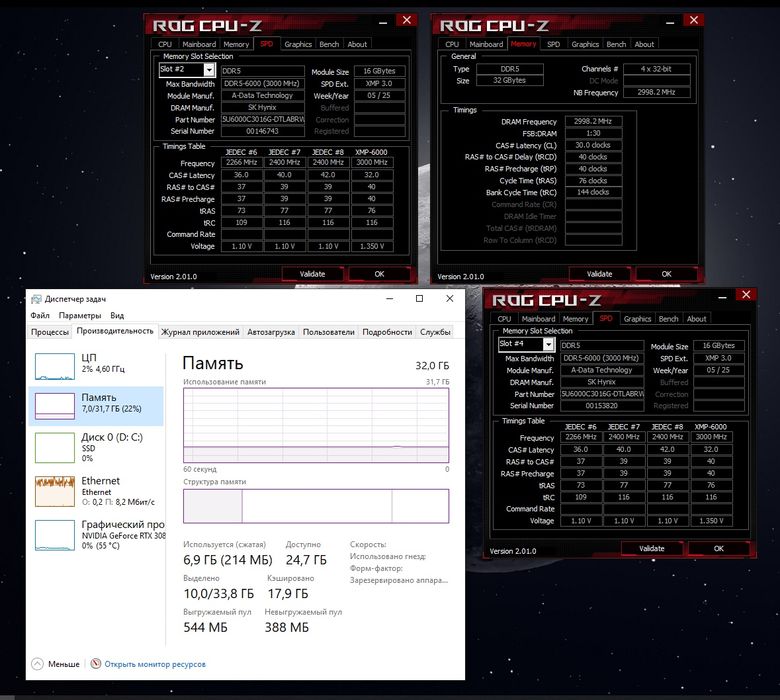Select the Память performance thumbnail graph
780x700 pixels.
pyautogui.click(x=55, y=406)
